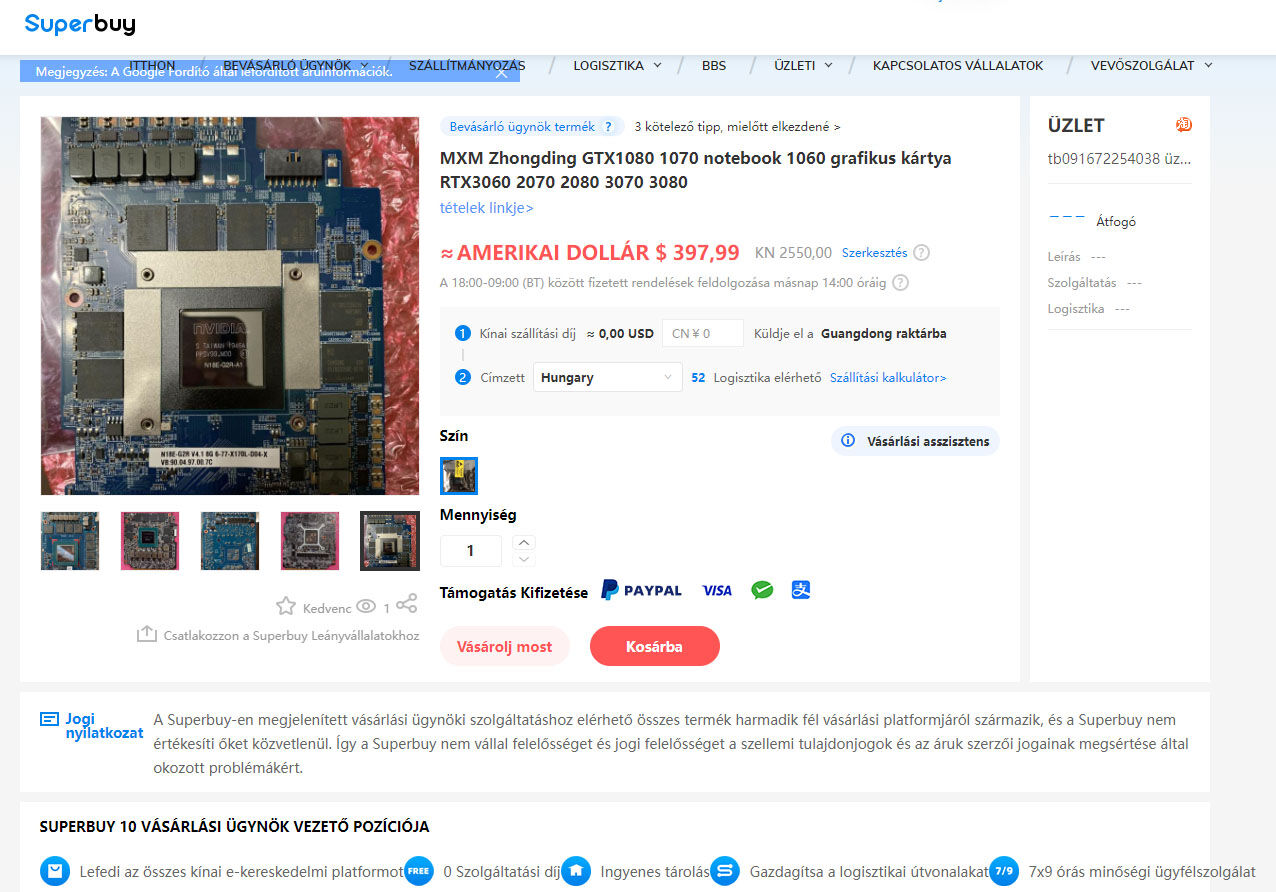Click the quantity input field

point(471,551)
